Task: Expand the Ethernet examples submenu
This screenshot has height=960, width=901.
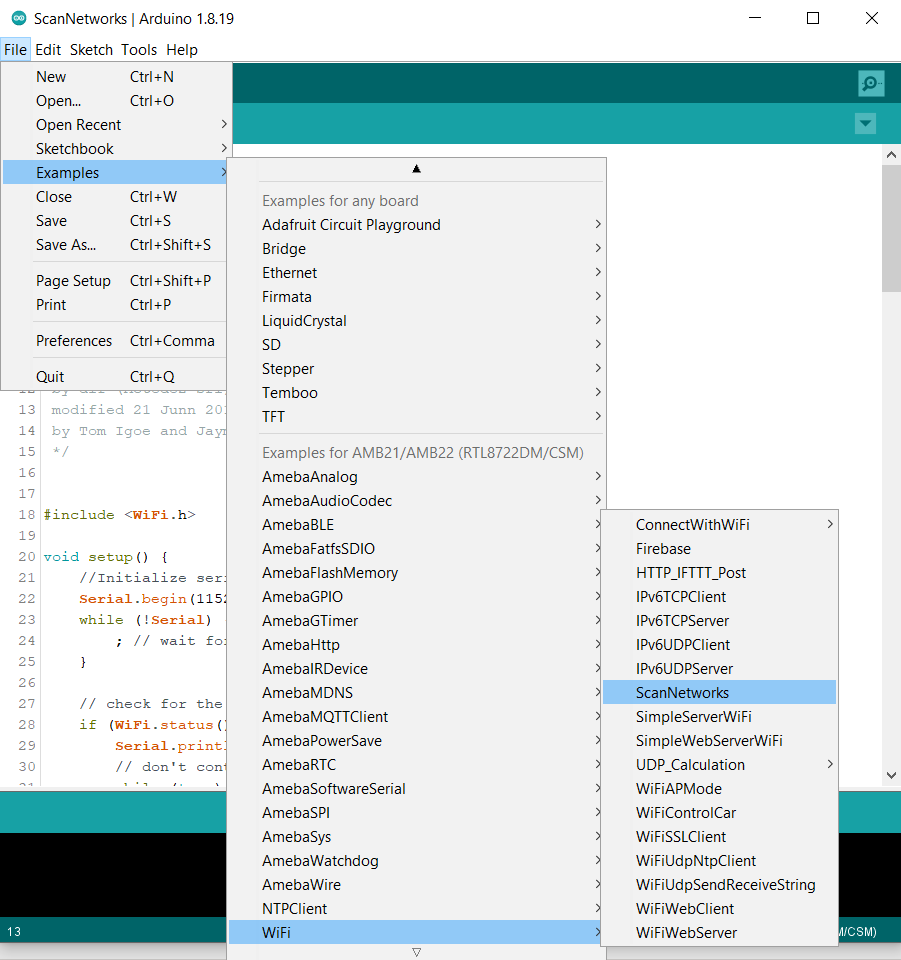Action: (x=416, y=272)
